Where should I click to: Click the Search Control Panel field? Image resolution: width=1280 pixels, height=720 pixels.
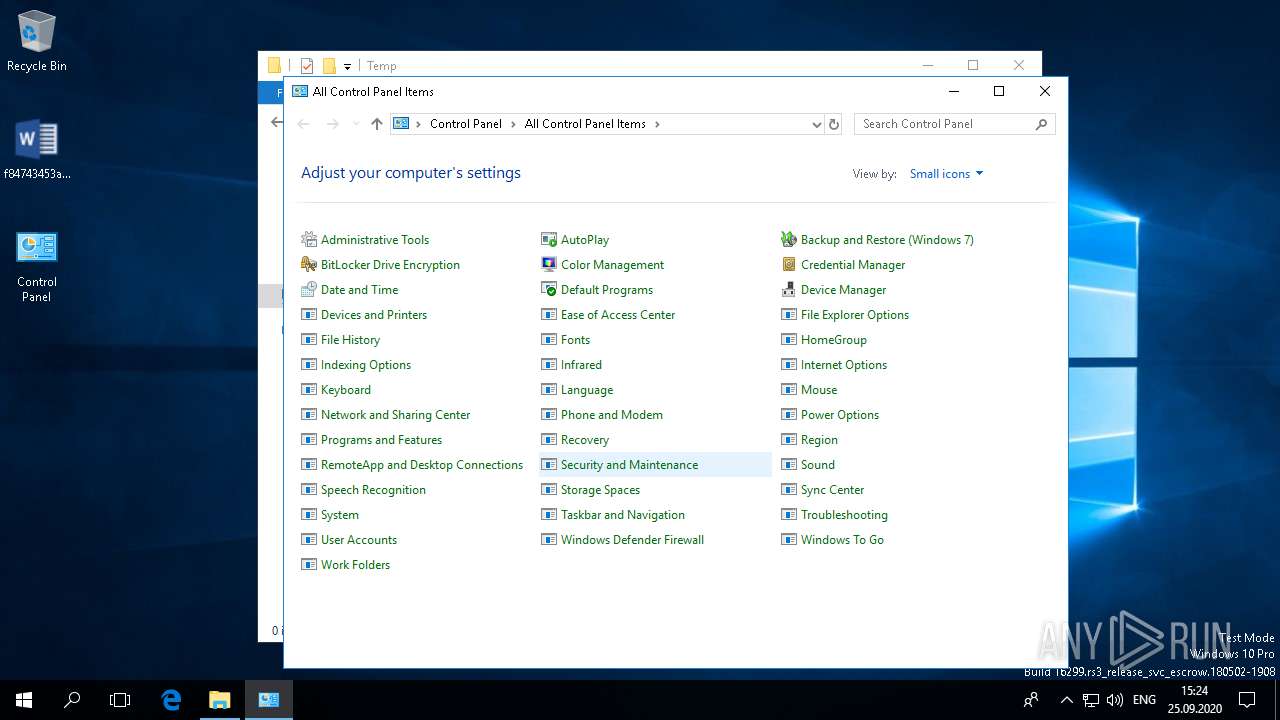955,124
